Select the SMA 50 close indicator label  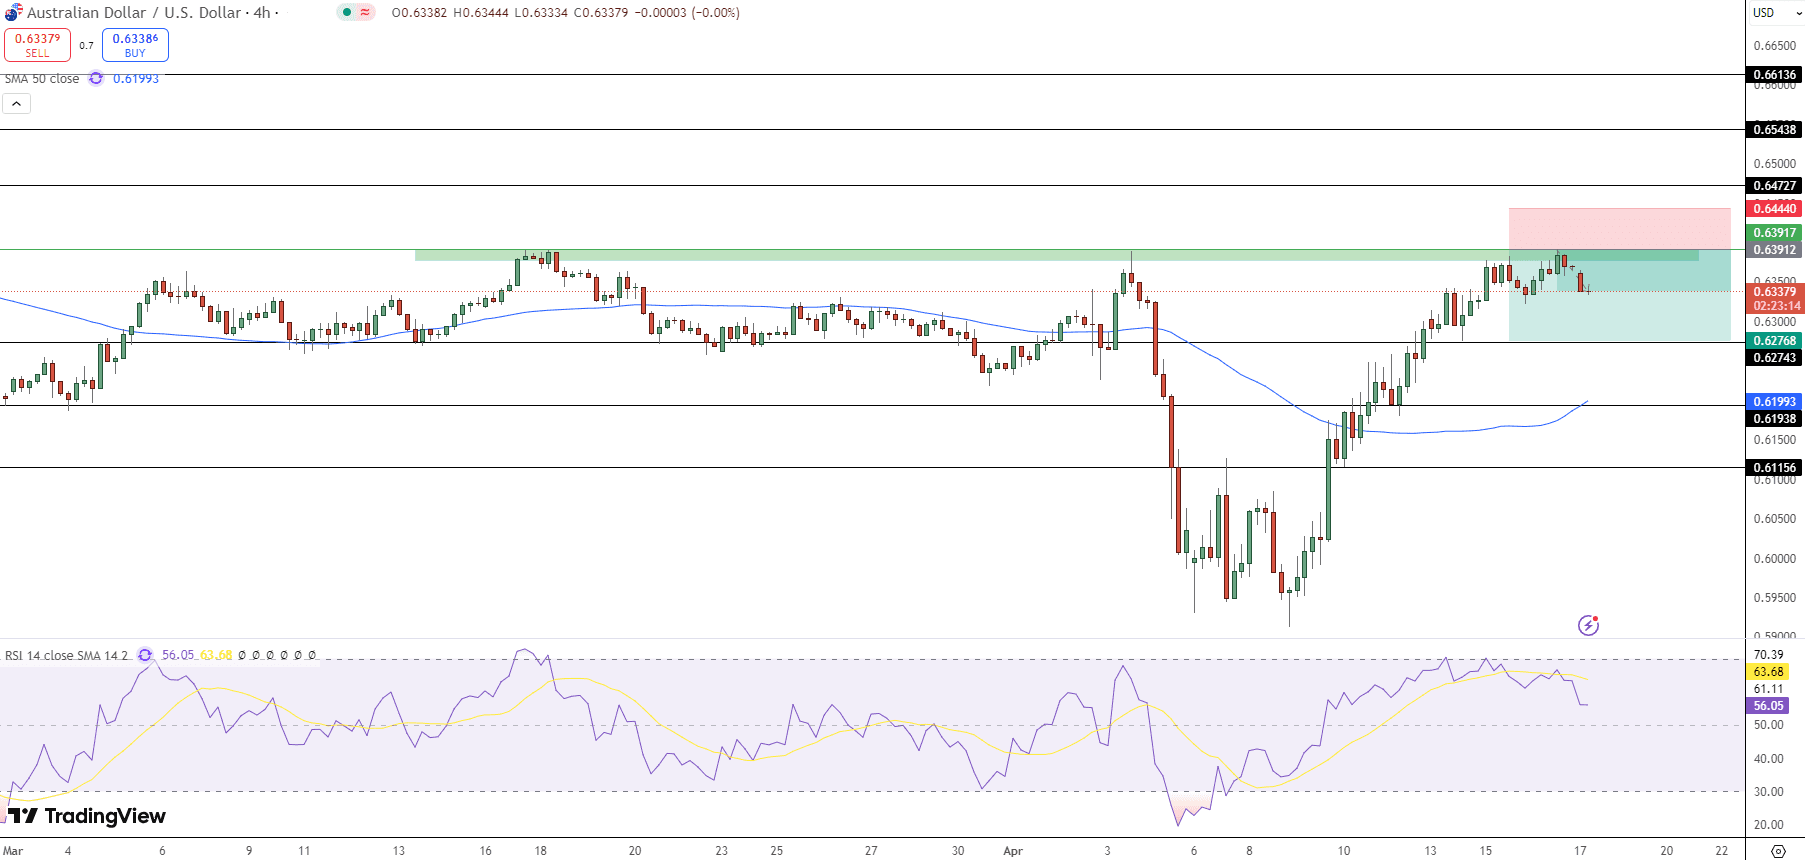pos(42,79)
